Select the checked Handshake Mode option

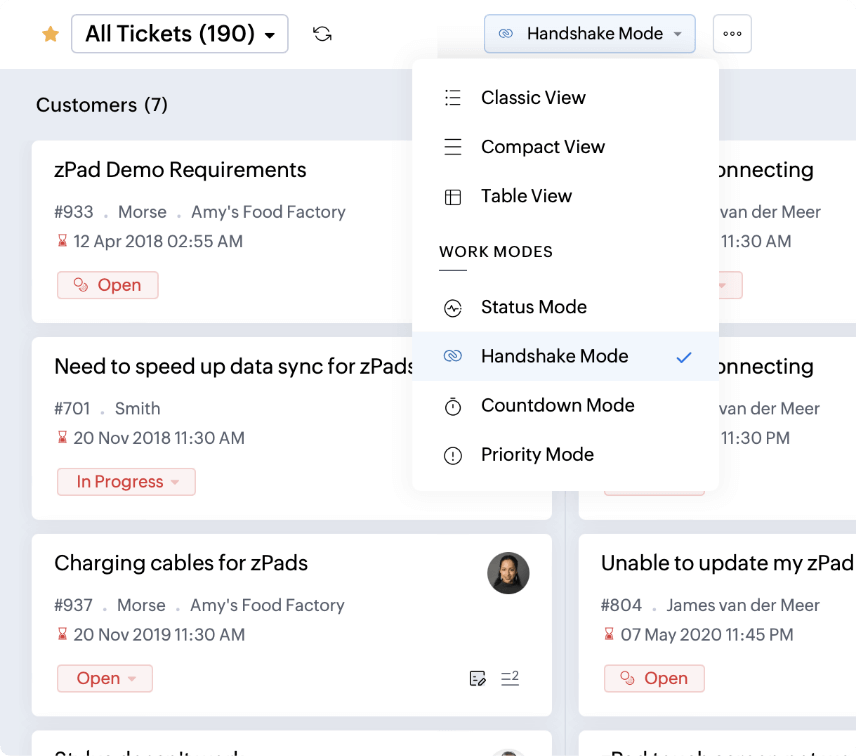[x=554, y=356]
